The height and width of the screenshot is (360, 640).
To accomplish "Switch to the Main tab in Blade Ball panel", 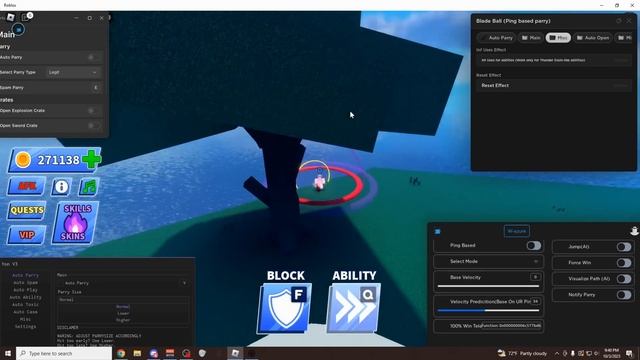I will [531, 38].
